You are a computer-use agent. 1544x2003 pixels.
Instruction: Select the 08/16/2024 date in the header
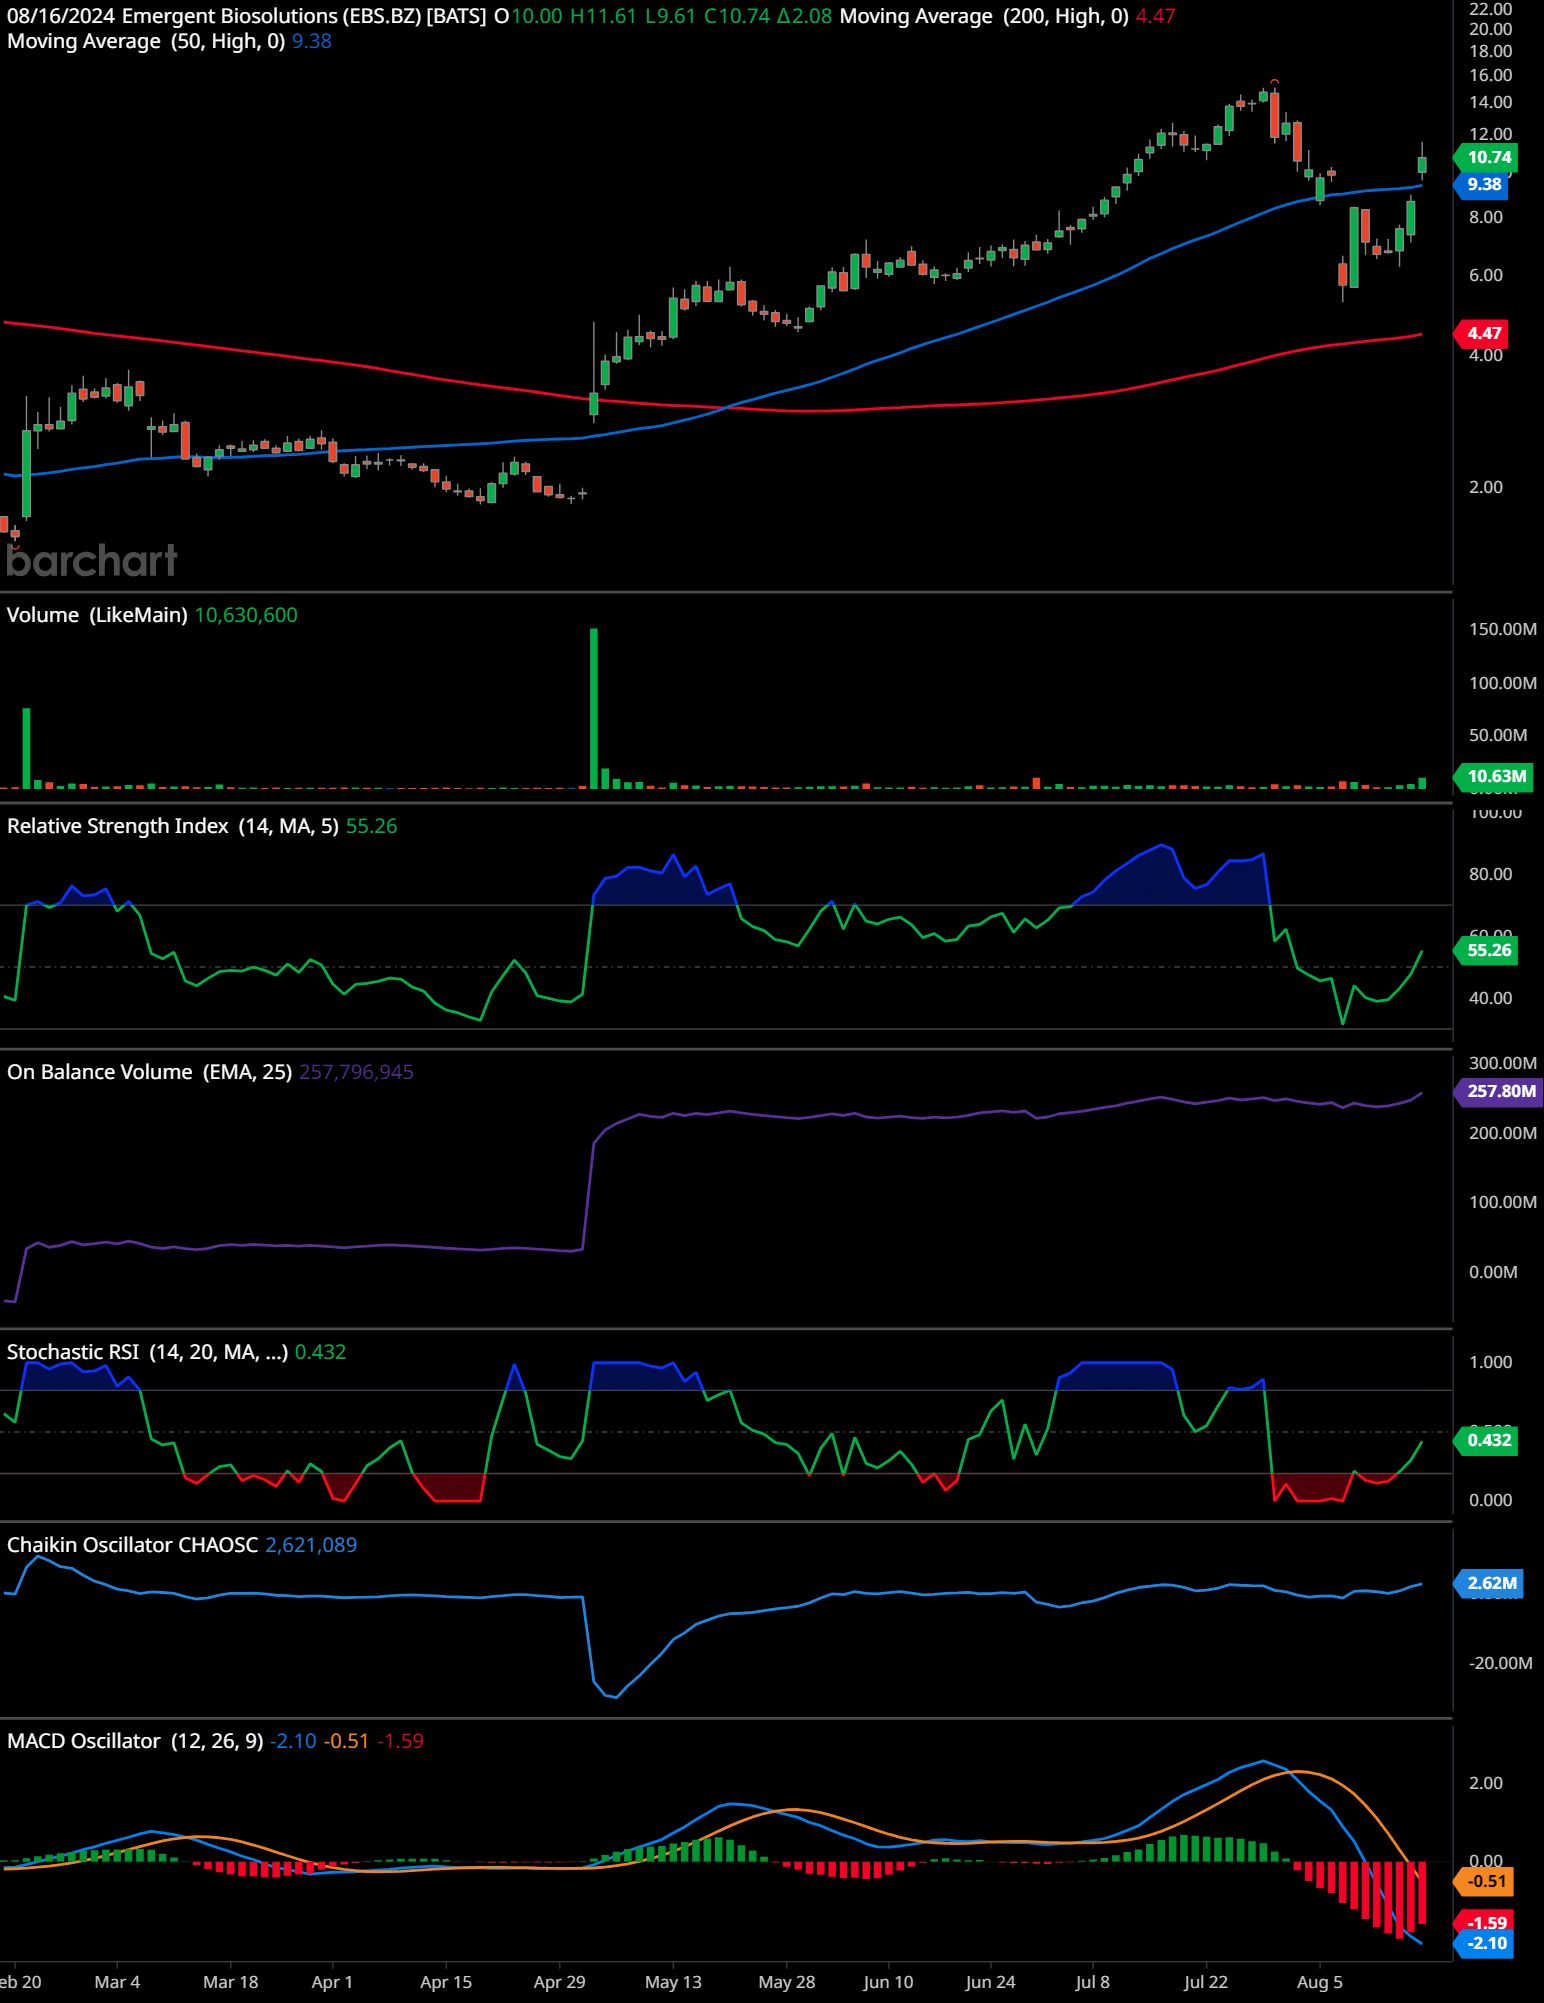point(61,16)
